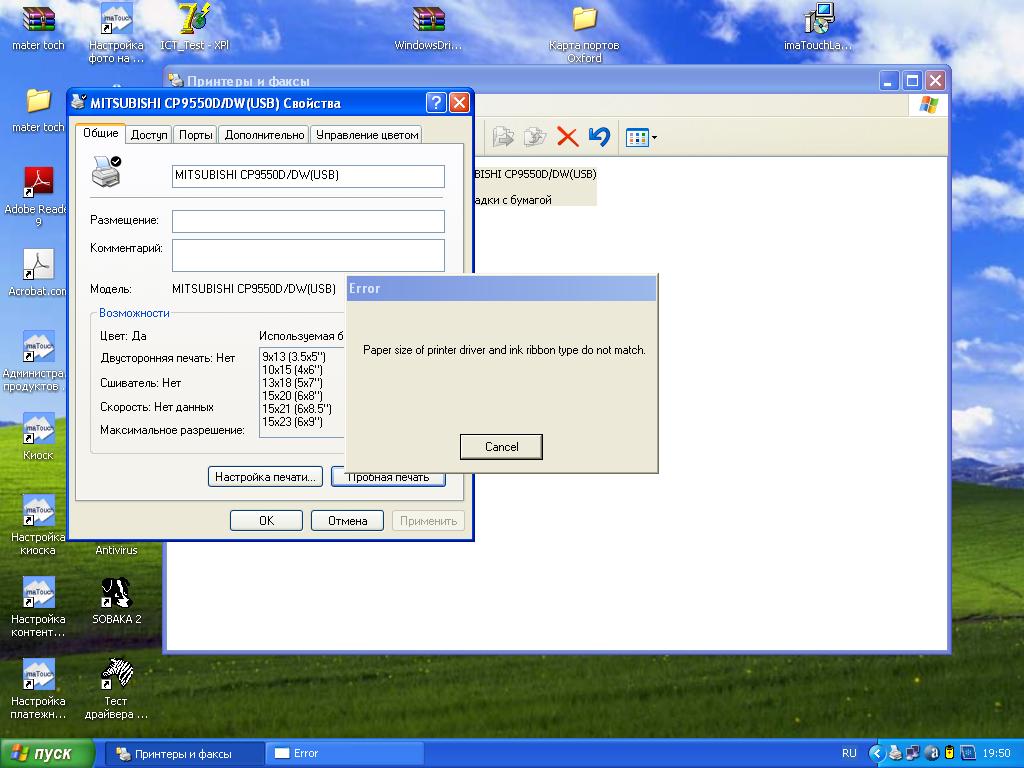Open the mater toch folder icon
The image size is (1024, 768).
pos(38,110)
